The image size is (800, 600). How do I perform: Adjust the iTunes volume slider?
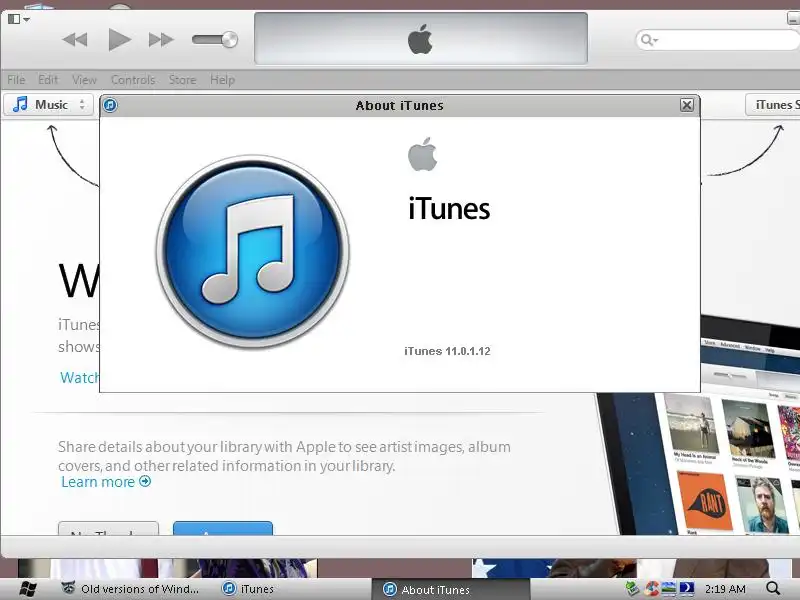215,40
